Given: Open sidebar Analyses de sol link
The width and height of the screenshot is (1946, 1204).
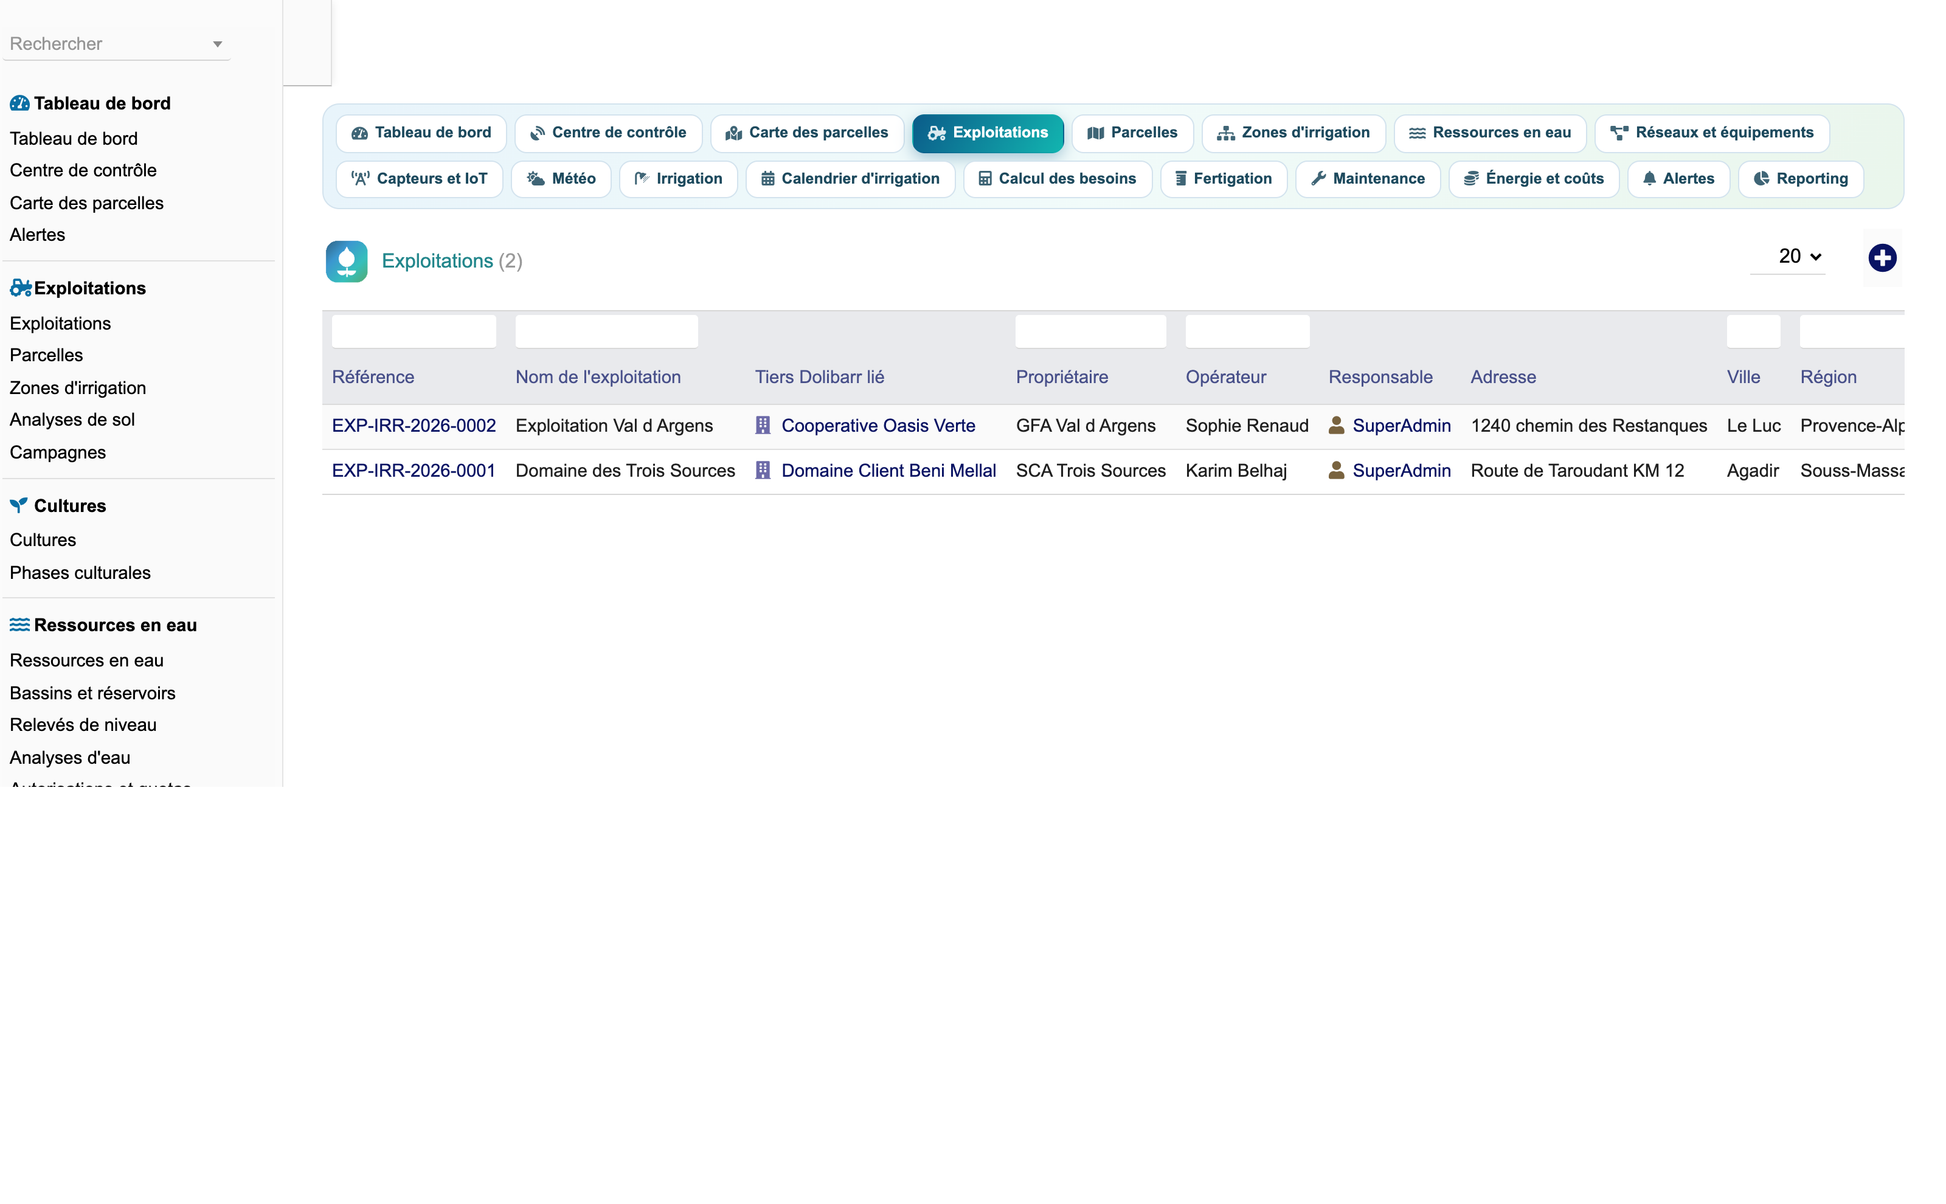Looking at the screenshot, I should 72,421.
